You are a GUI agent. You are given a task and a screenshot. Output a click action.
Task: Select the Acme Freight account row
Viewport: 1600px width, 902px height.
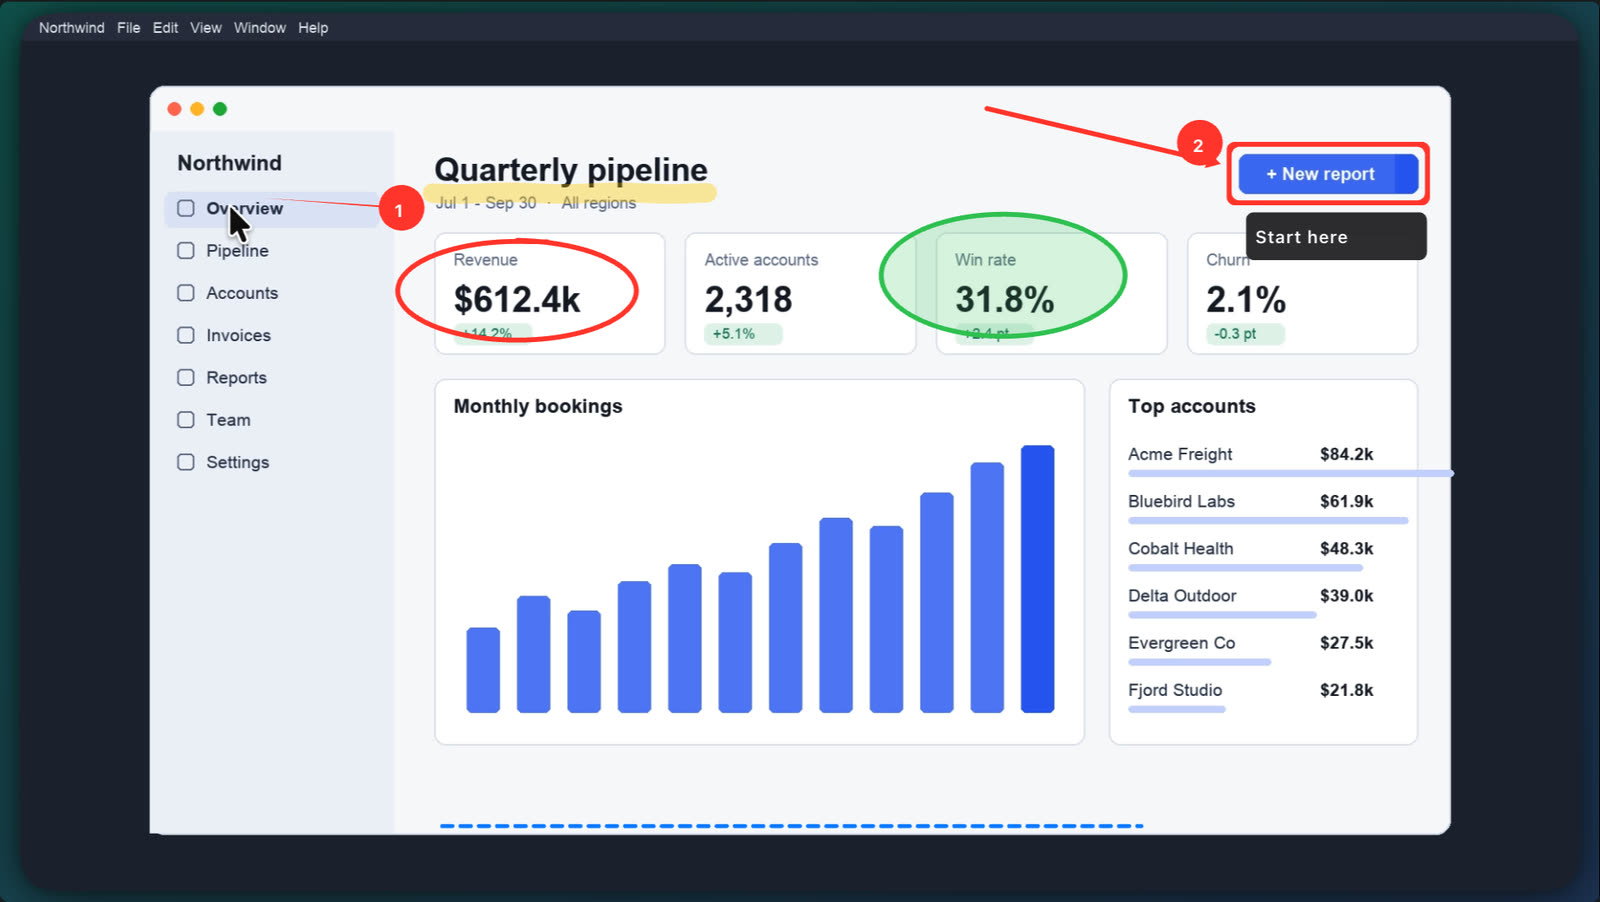[1263, 460]
